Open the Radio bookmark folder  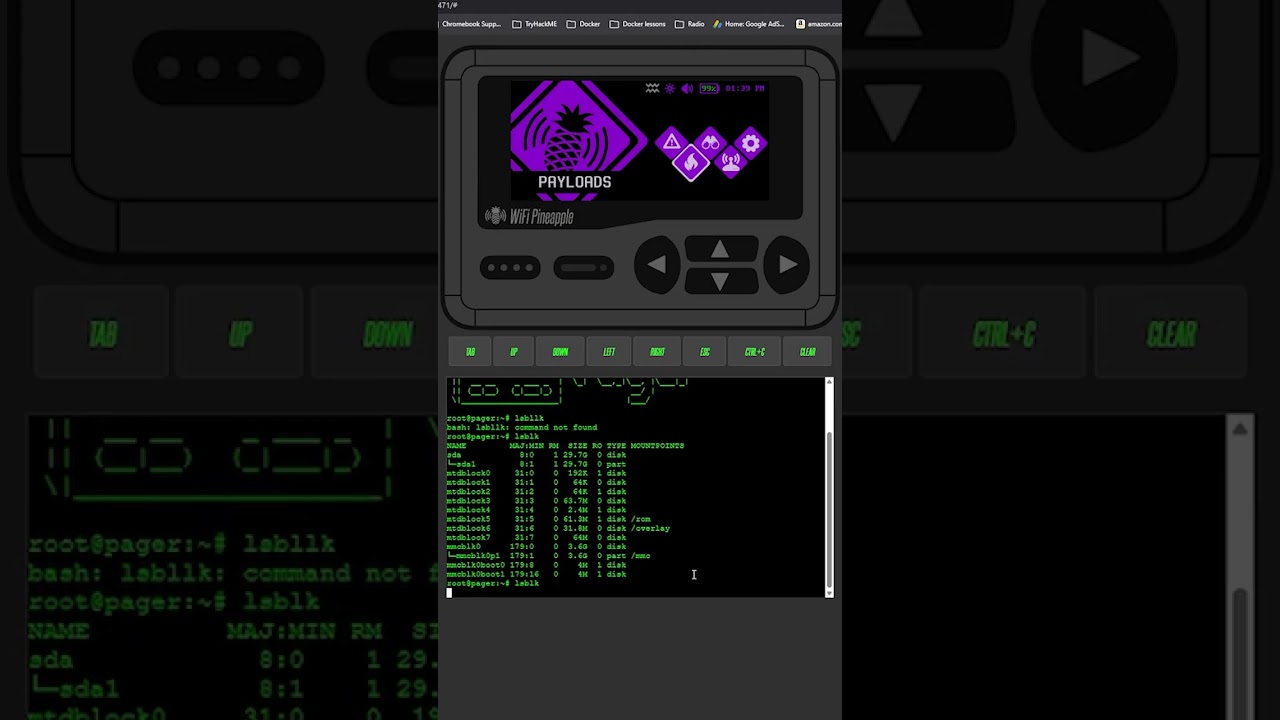689,24
